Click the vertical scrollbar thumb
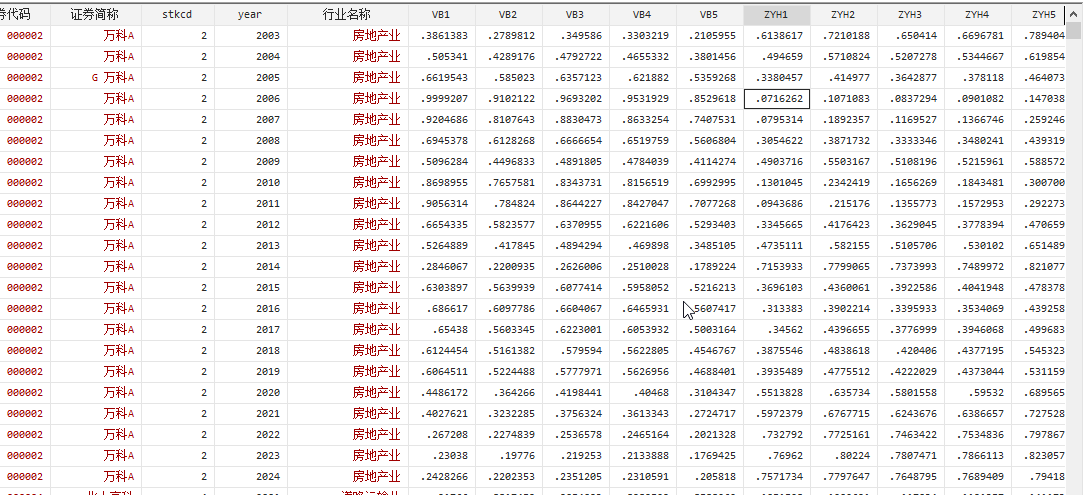Viewport: 1085px width, 495px height. (1075, 31)
